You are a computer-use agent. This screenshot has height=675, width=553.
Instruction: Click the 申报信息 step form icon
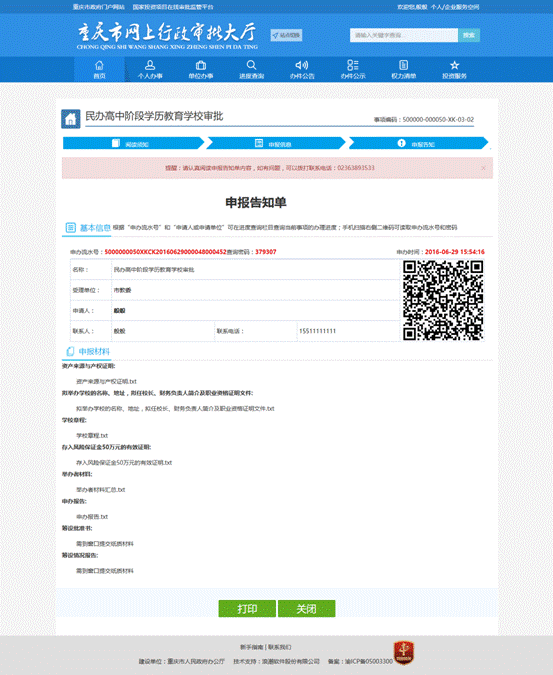click(x=259, y=143)
